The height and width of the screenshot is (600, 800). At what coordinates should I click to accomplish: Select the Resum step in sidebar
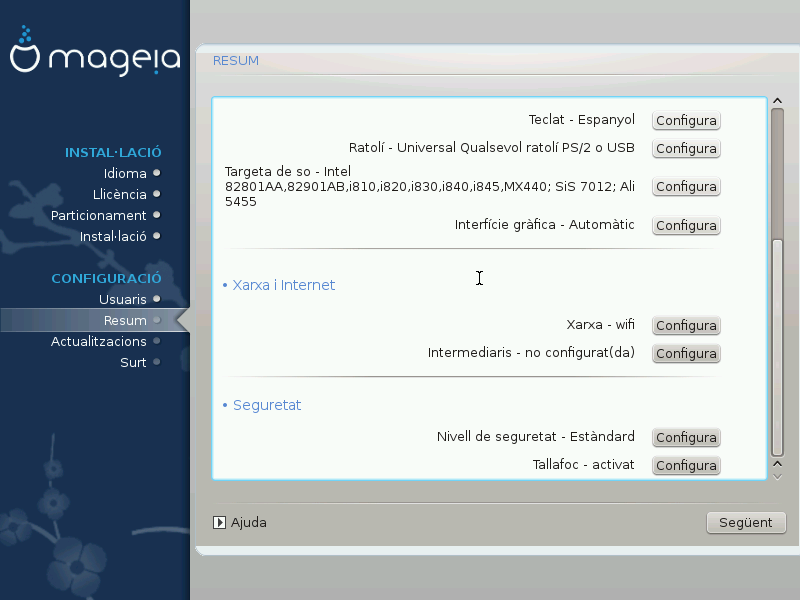pyautogui.click(x=125, y=321)
